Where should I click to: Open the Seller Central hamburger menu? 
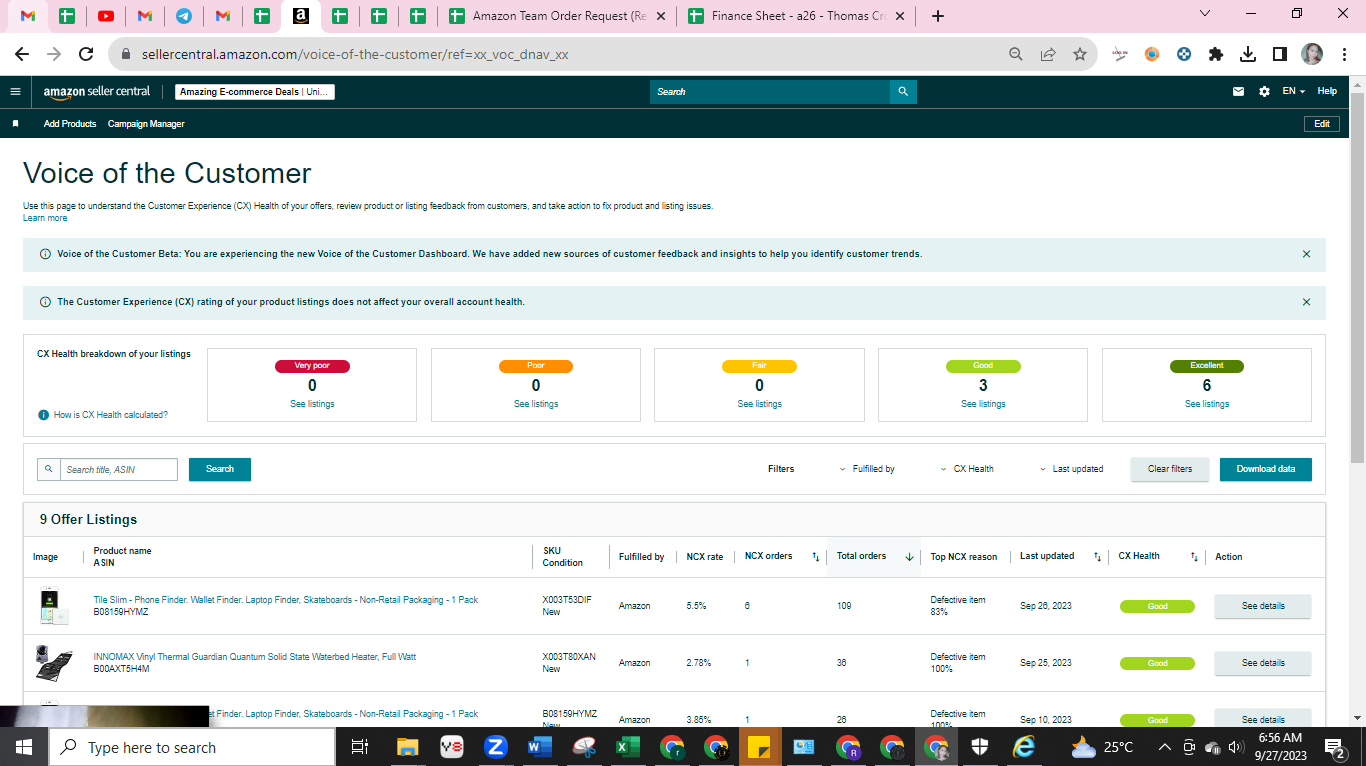(15, 91)
